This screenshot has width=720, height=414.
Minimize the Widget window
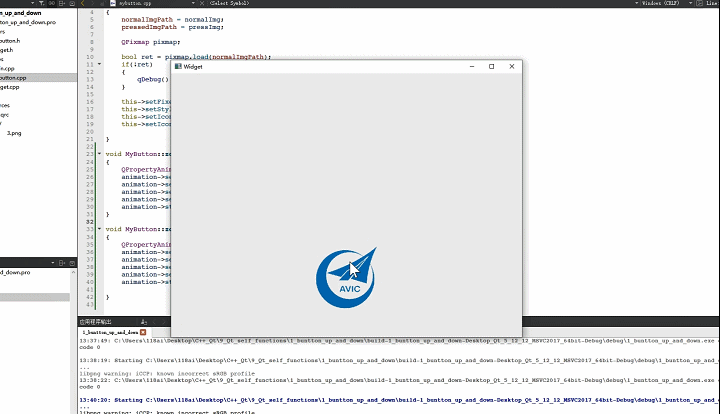click(472, 67)
